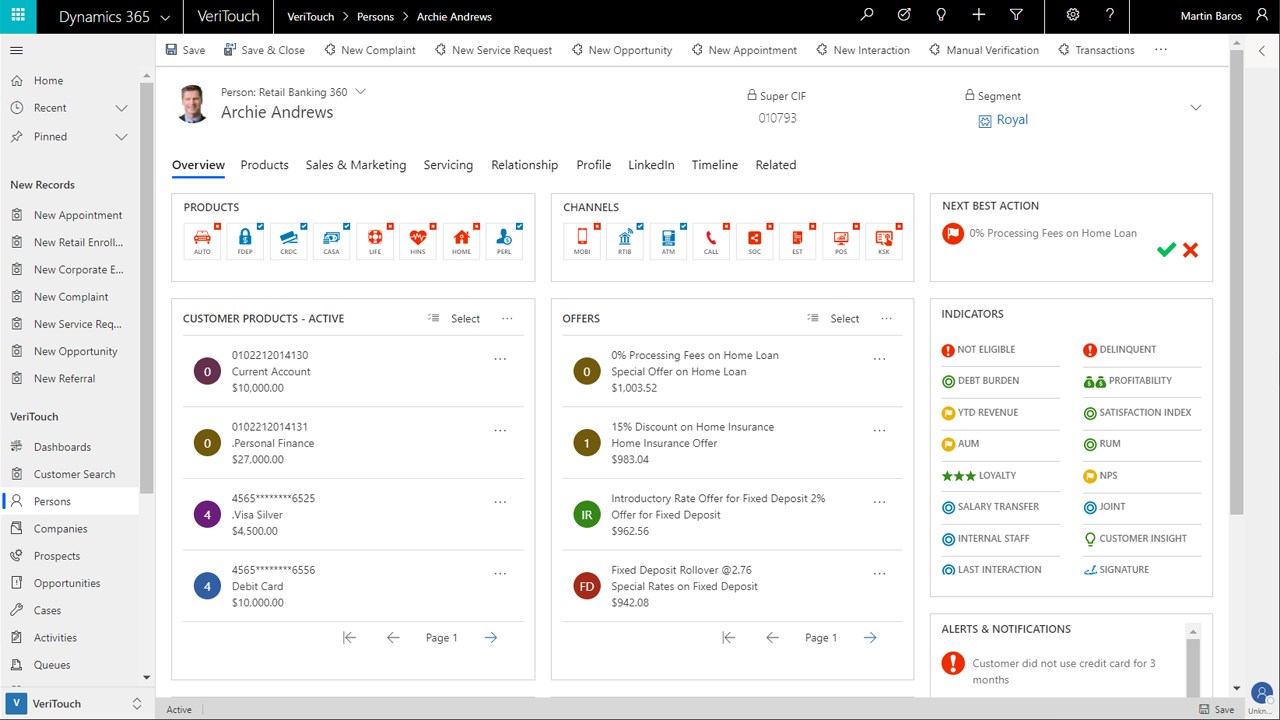Viewport: 1280px width, 720px height.
Task: Select the HINS product tile
Action: [x=418, y=240]
